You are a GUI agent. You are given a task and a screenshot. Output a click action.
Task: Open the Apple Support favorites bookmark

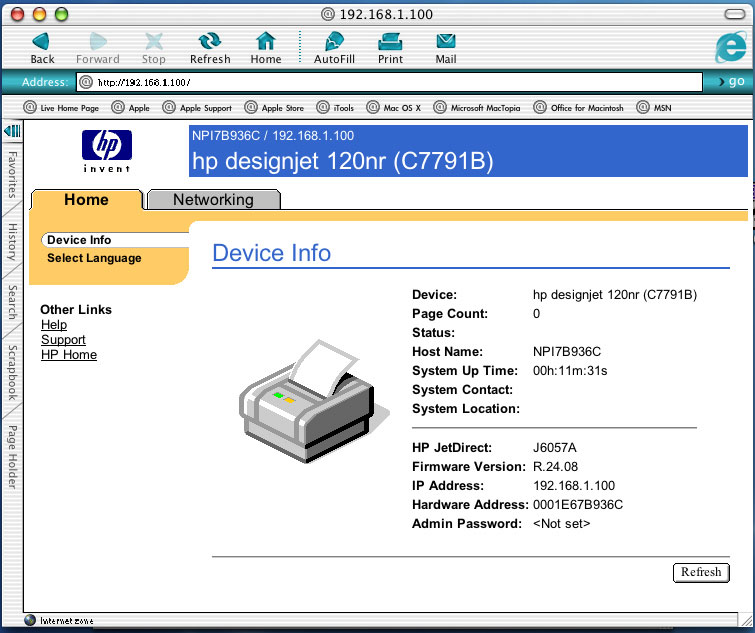click(197, 108)
